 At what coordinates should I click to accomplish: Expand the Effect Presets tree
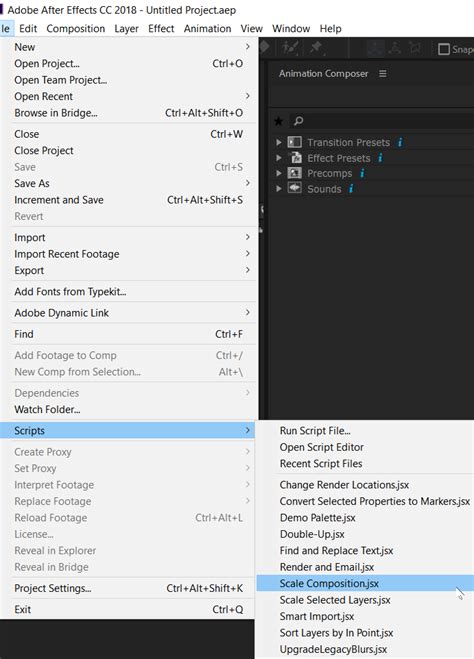click(278, 158)
